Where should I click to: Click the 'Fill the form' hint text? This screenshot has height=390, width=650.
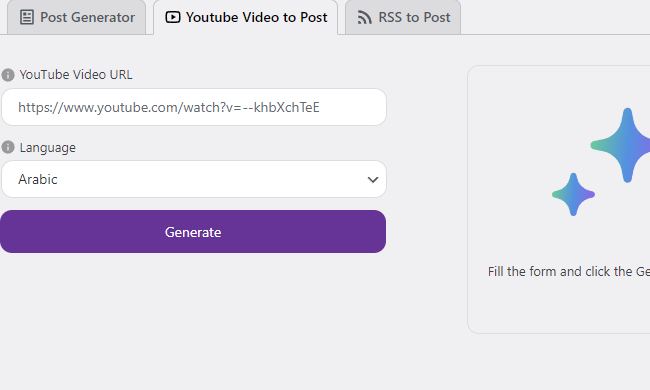pyautogui.click(x=569, y=271)
